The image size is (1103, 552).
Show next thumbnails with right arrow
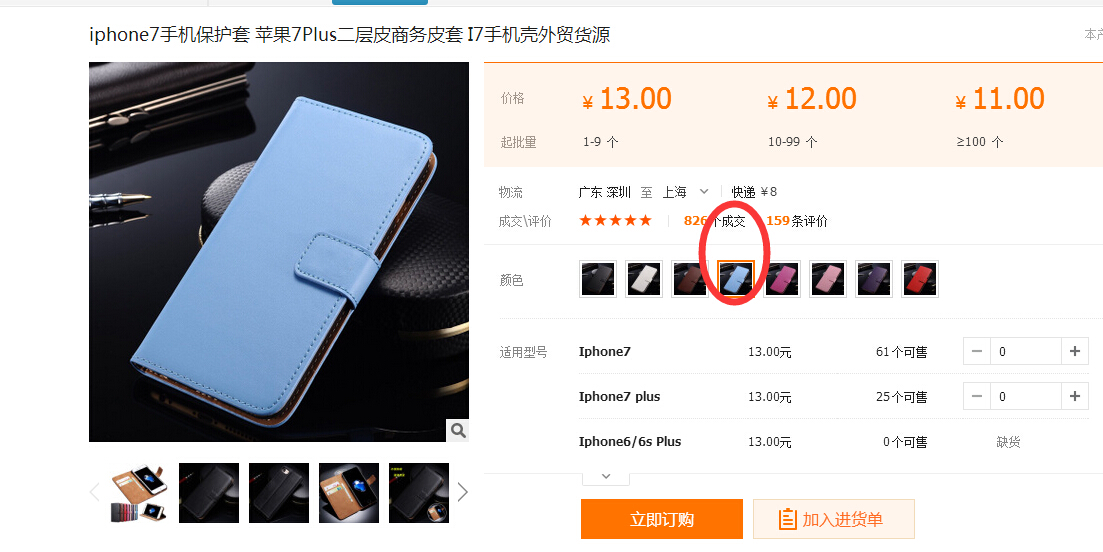click(462, 492)
